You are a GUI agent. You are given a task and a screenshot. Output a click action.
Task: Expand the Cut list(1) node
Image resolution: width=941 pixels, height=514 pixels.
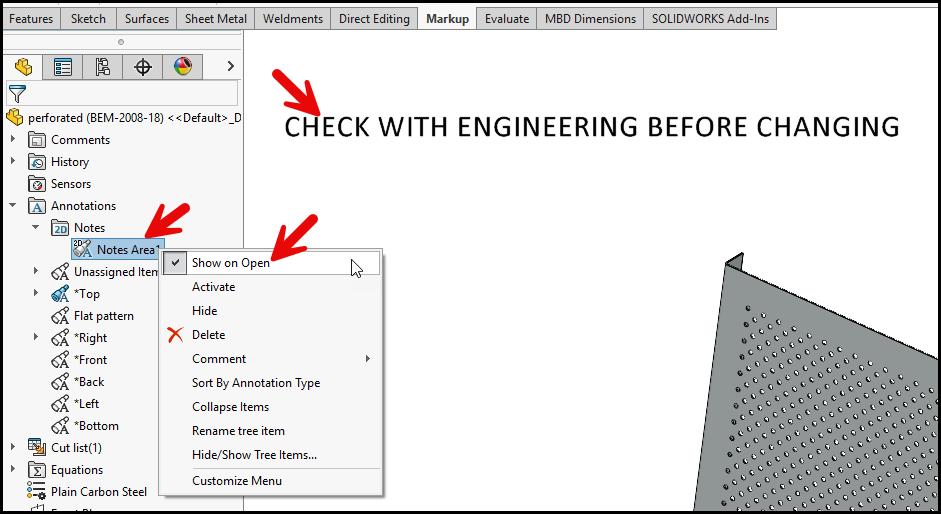13,448
